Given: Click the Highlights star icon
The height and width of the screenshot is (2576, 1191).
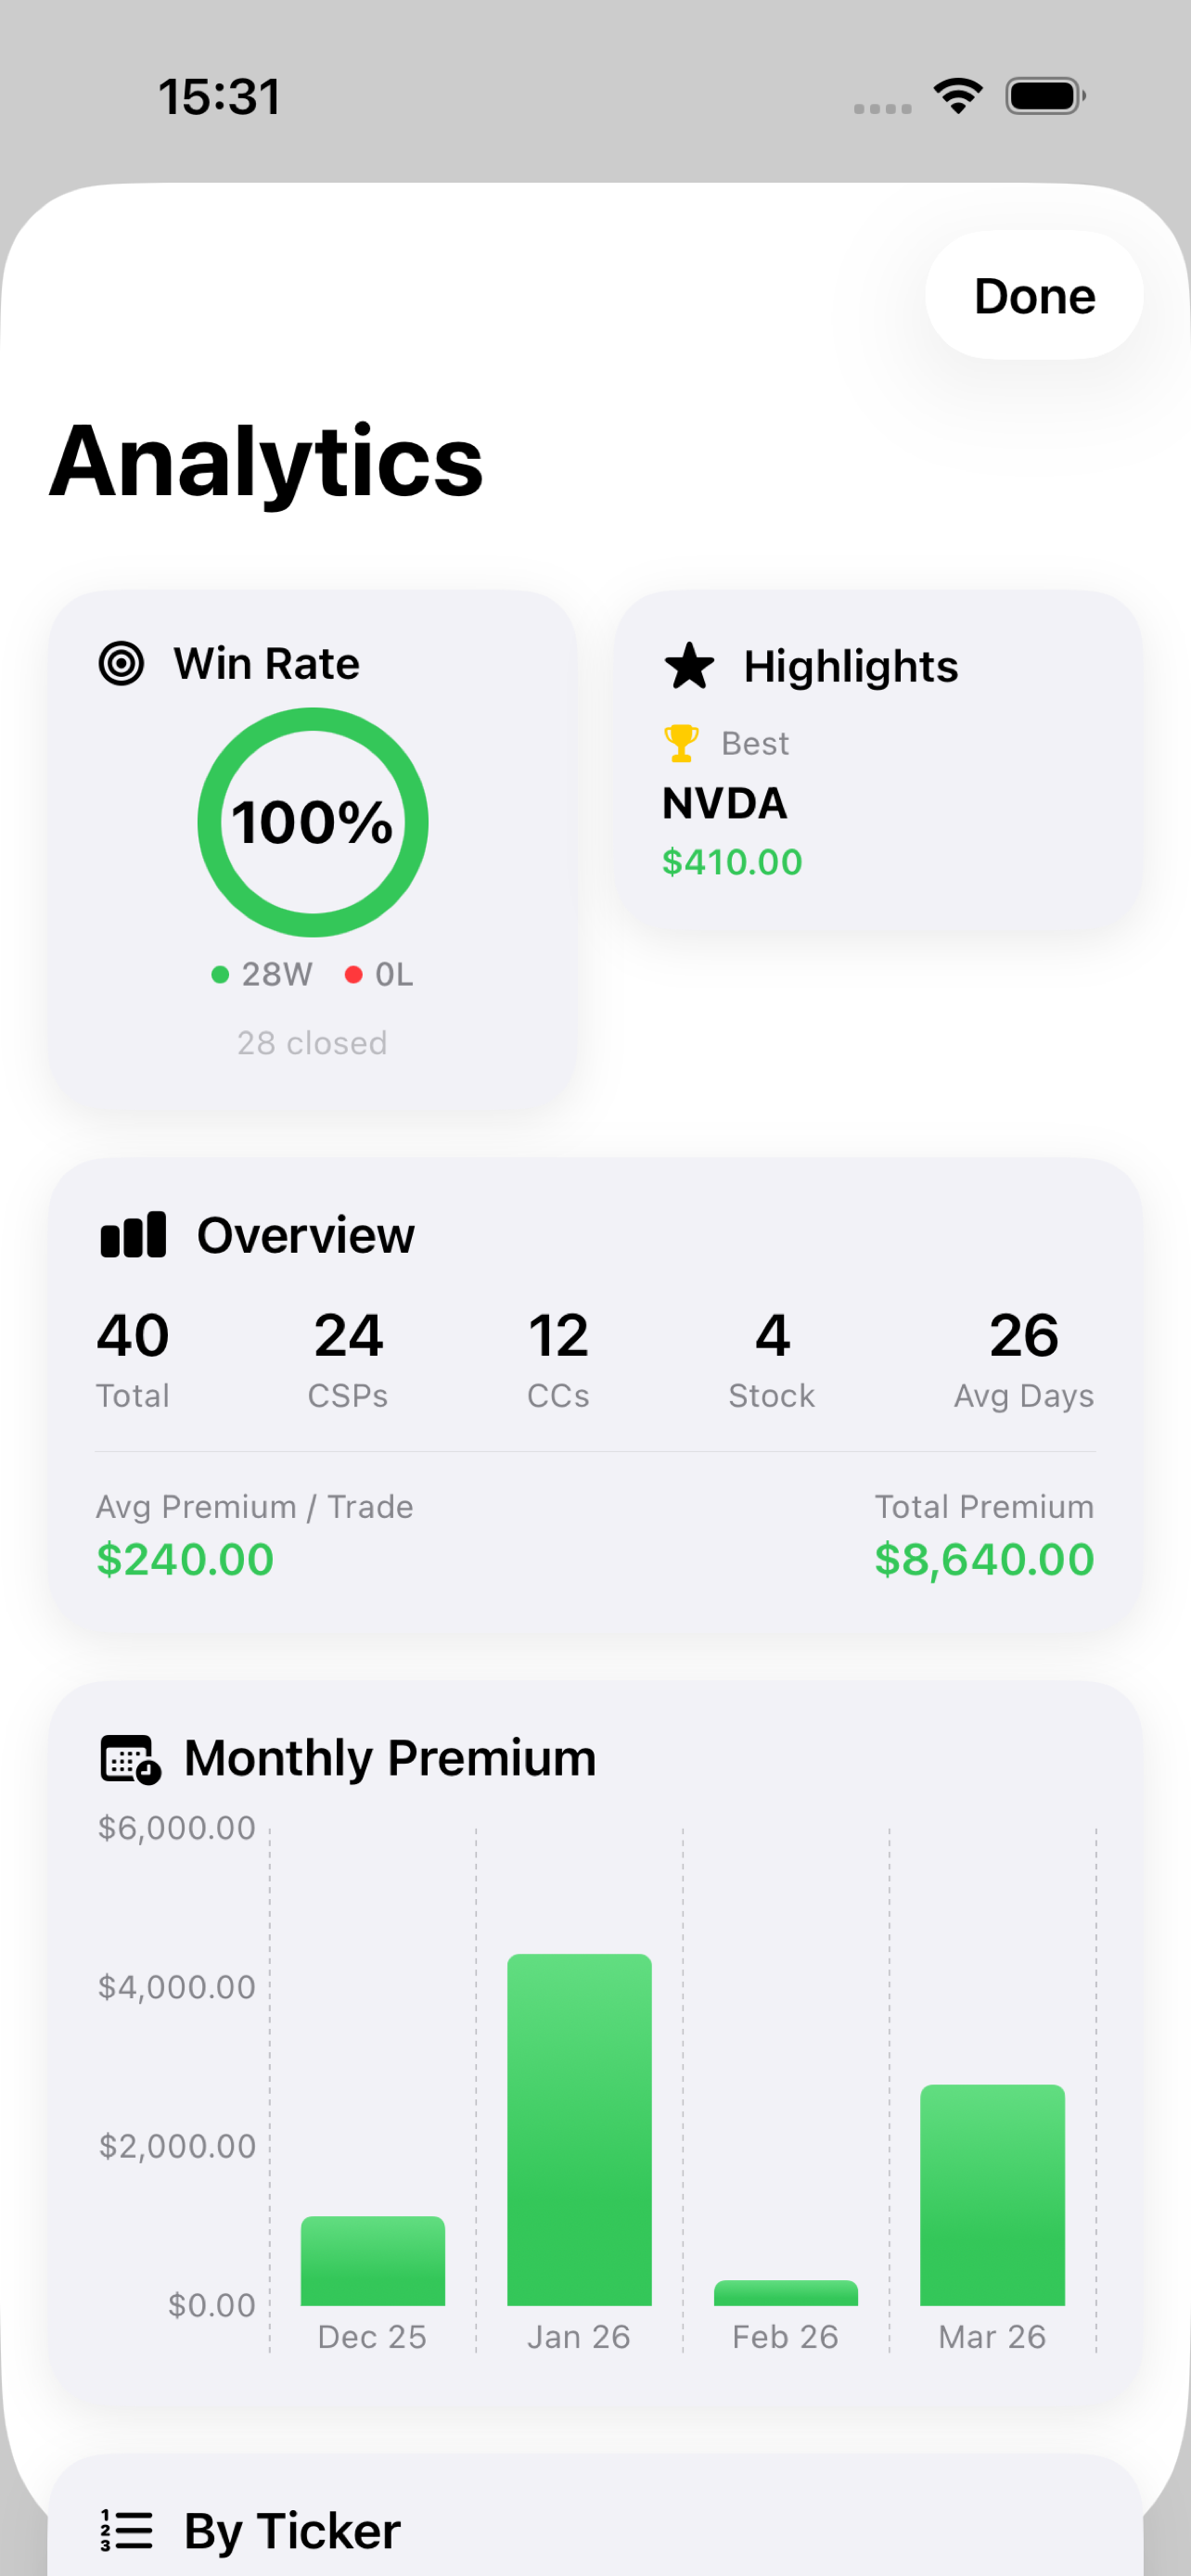Looking at the screenshot, I should coord(689,666).
